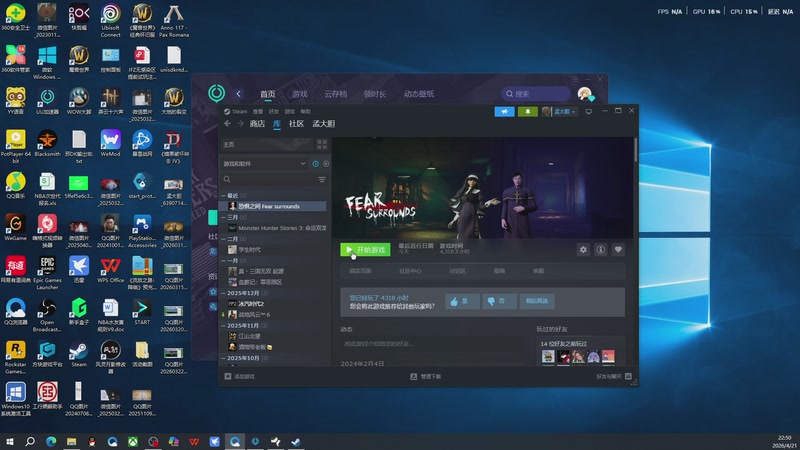800x450 pixels.
Task: Click the Windows Start button on taskbar
Action: click(9, 441)
